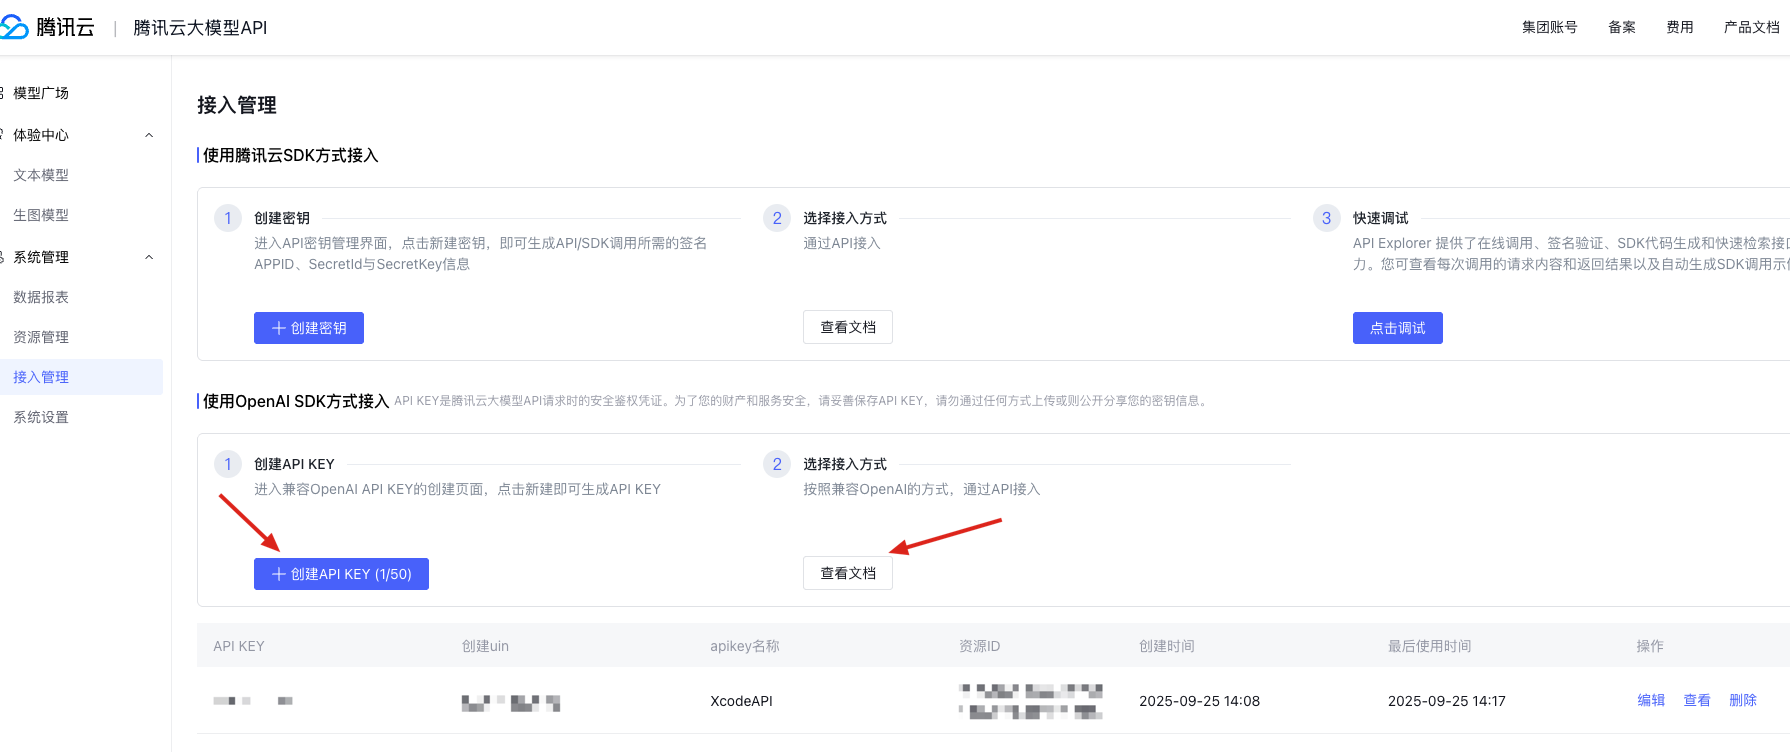This screenshot has width=1790, height=752.
Task: Click the 快速调试 step title
Action: [x=1380, y=218]
